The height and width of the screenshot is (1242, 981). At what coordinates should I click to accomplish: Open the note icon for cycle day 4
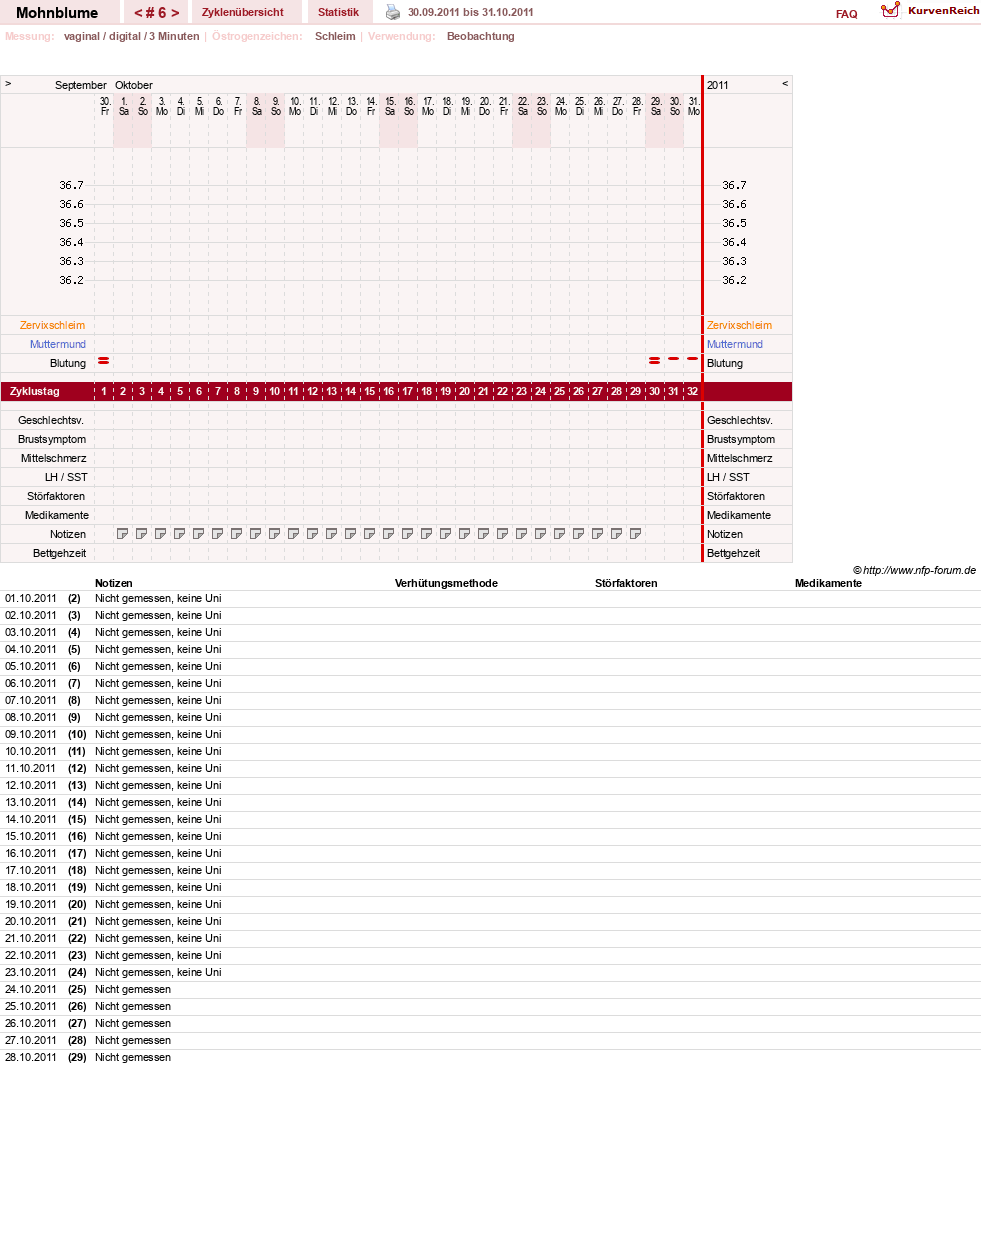point(161,534)
